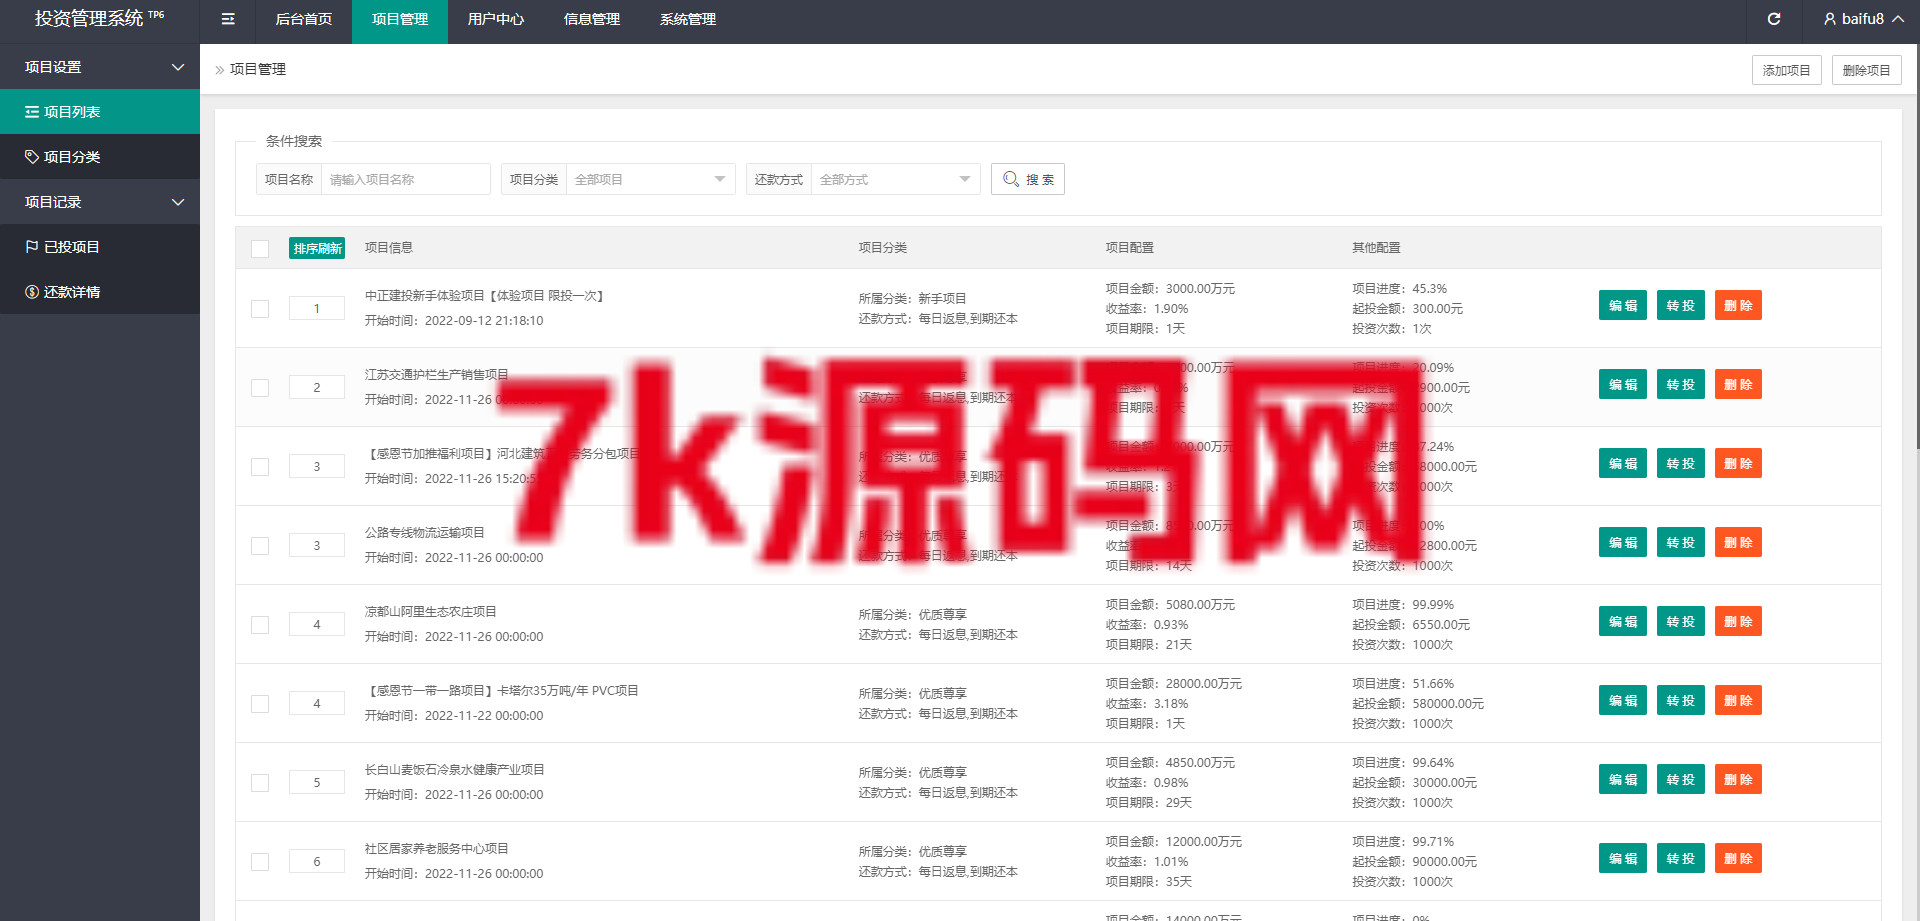Check the 卡塔尔35万吨/年 PVC项目 row checkbox

coord(260,704)
